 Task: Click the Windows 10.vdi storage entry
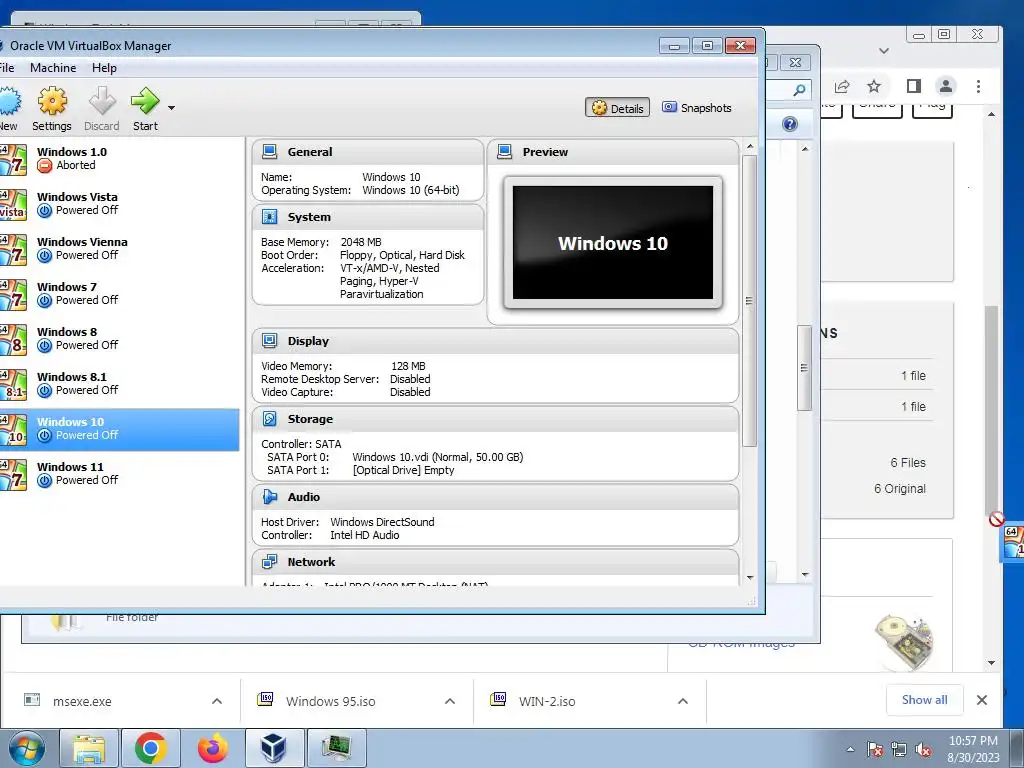tap(438, 457)
